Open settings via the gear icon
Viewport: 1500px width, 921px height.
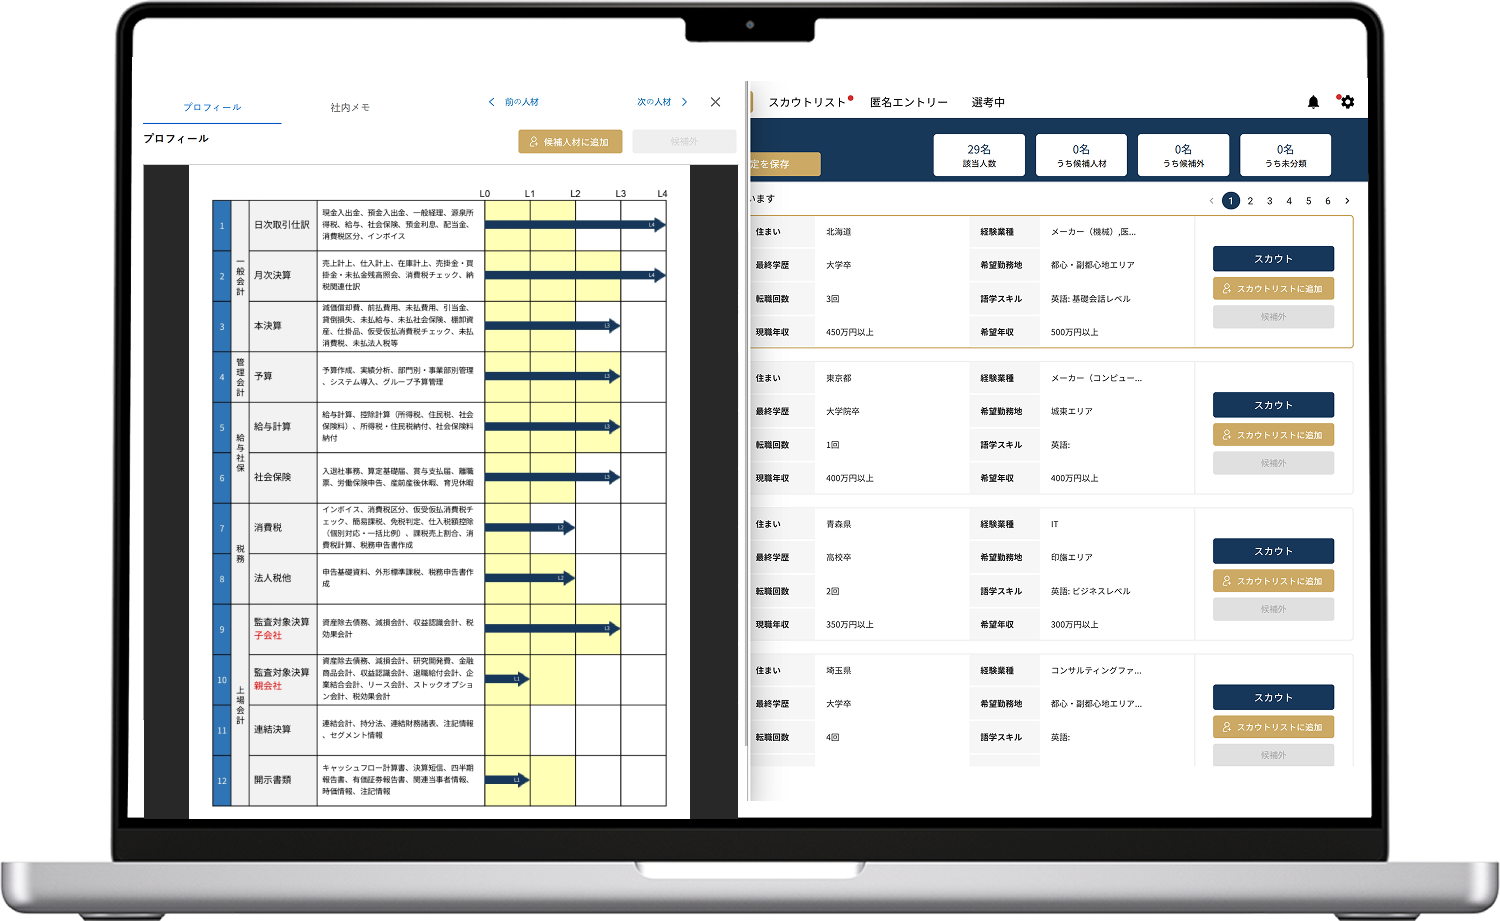(x=1347, y=102)
